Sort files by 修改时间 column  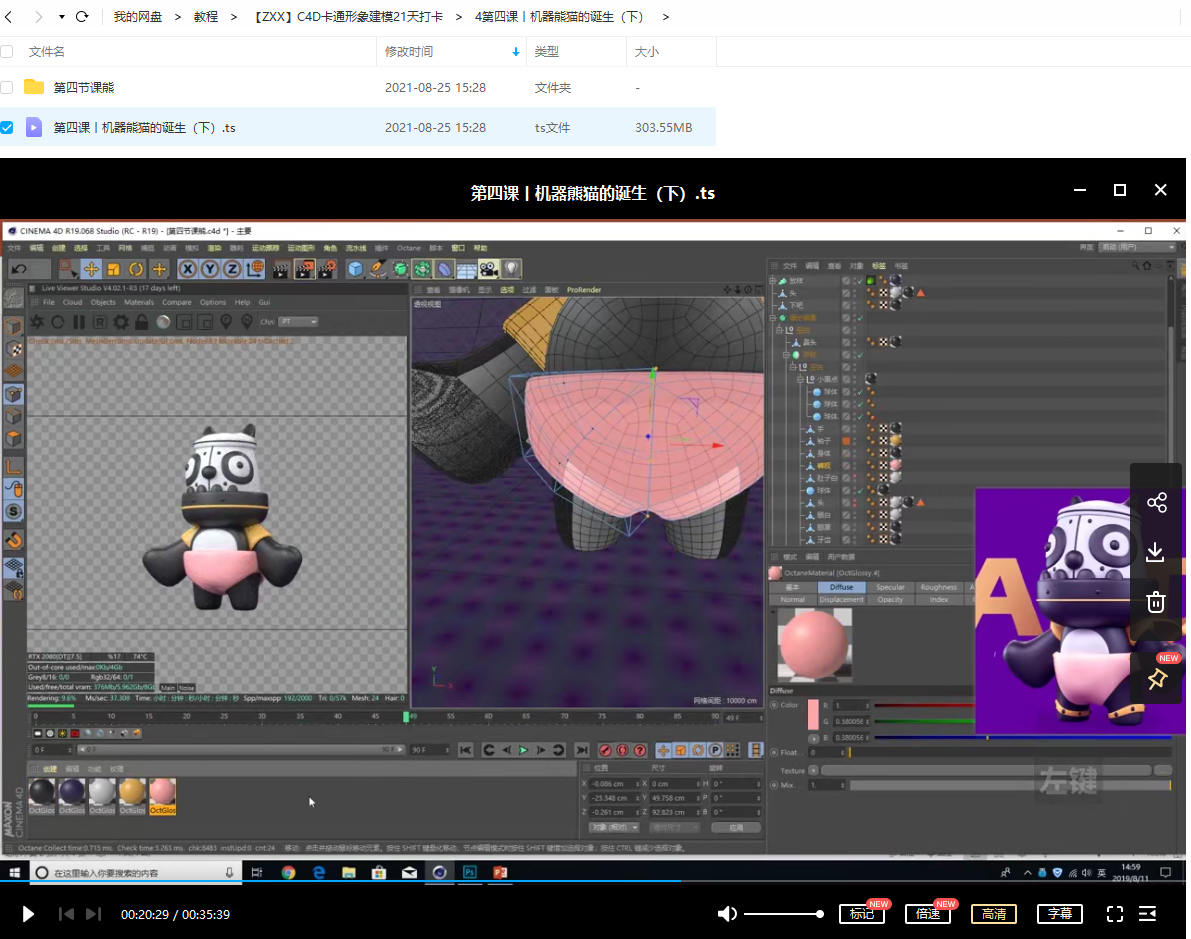coord(409,51)
